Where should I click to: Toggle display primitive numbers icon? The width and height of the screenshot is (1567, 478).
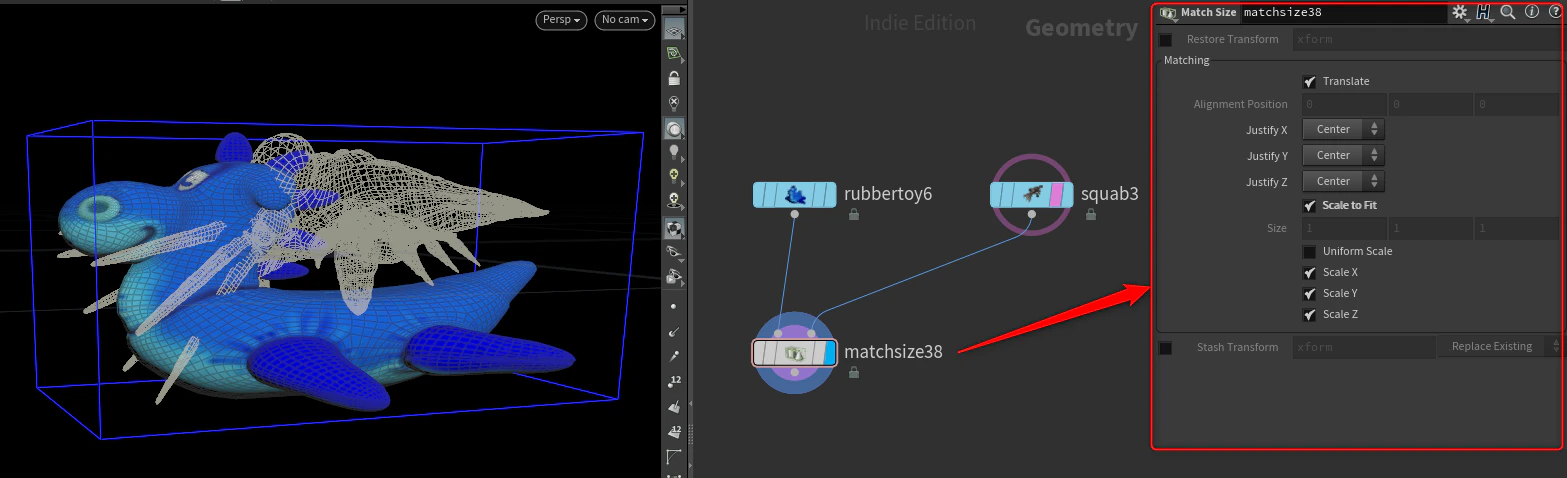pyautogui.click(x=673, y=432)
